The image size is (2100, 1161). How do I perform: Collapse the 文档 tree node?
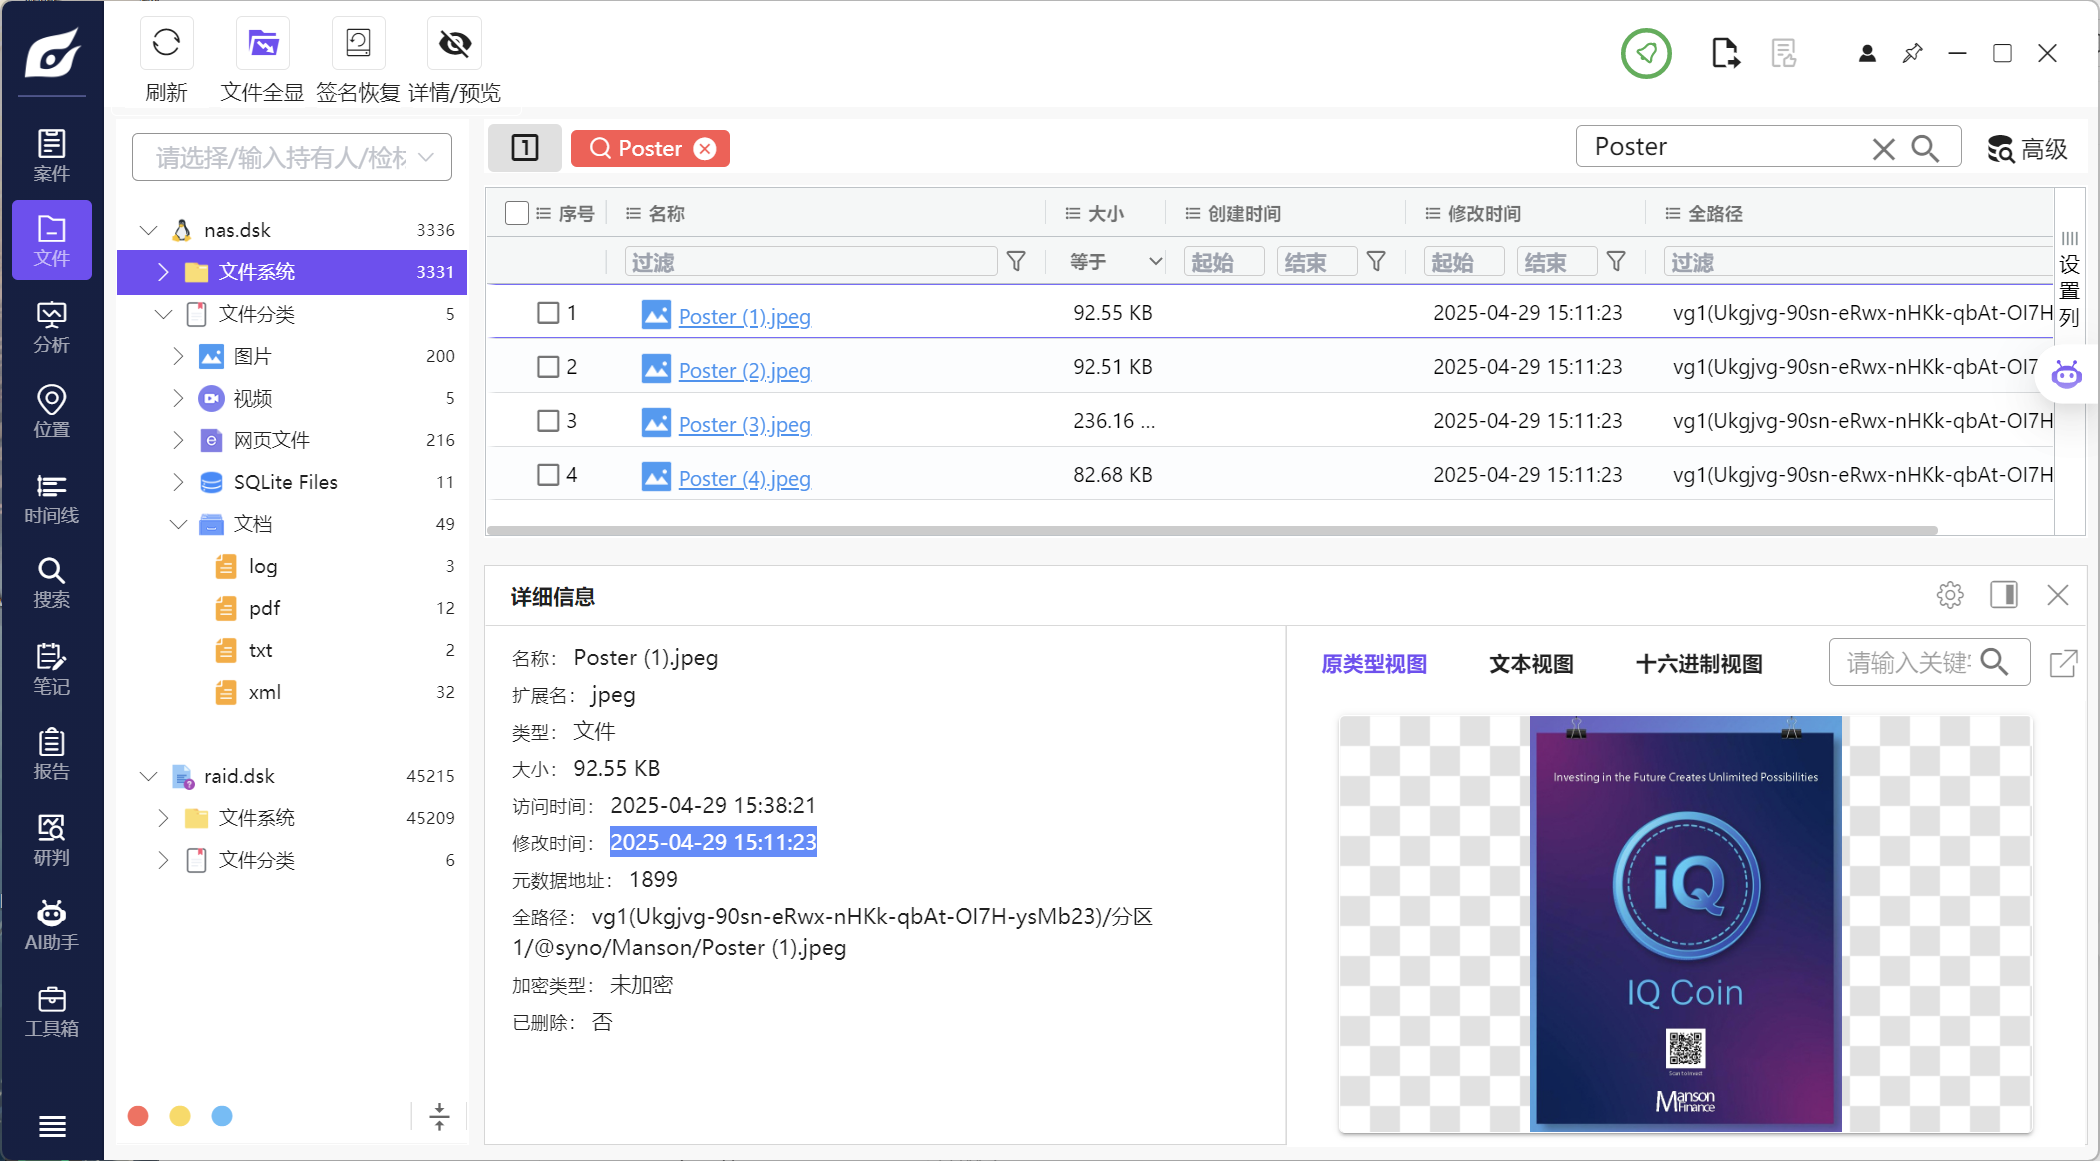[178, 524]
